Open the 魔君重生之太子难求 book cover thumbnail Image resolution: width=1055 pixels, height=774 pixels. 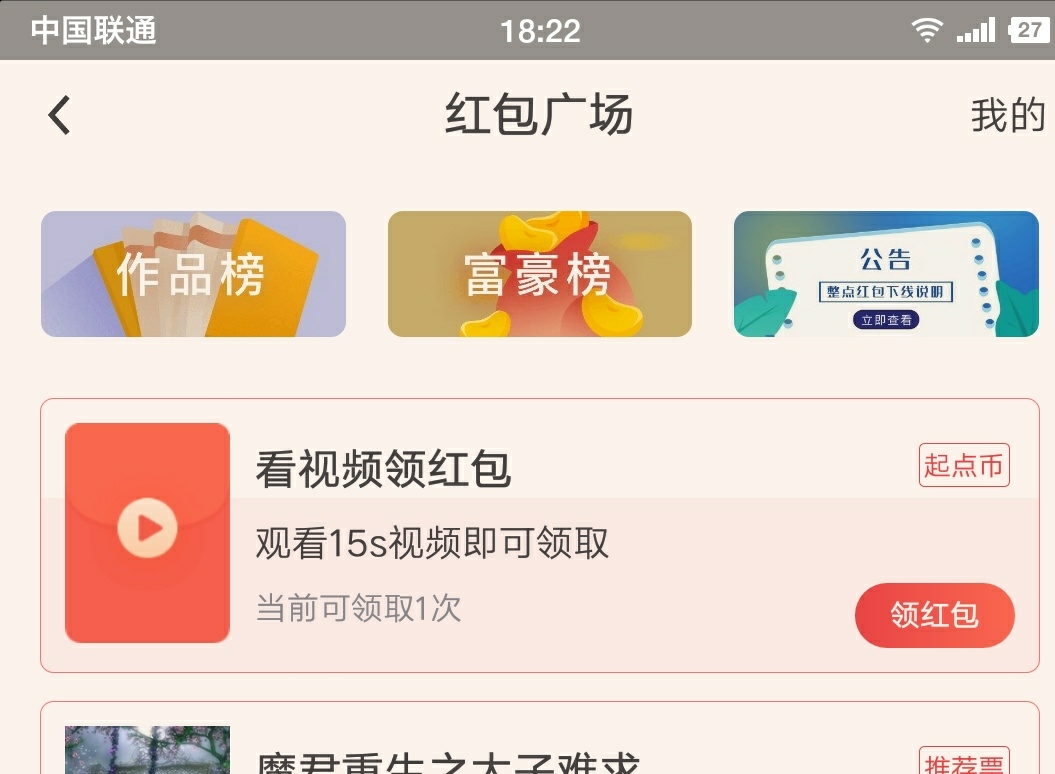pyautogui.click(x=147, y=750)
